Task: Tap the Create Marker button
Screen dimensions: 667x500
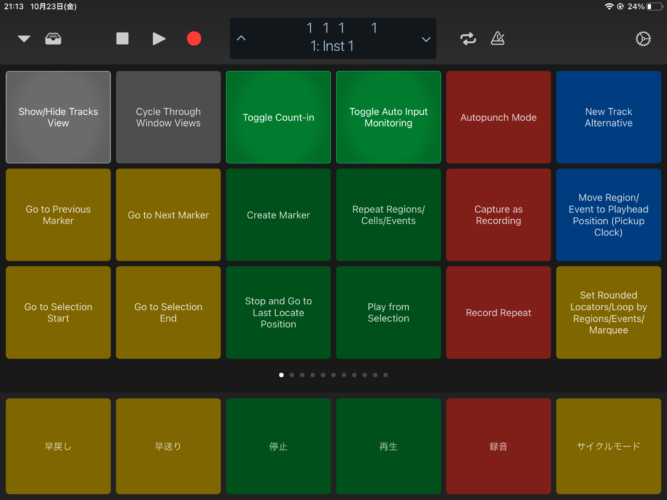Action: point(278,215)
